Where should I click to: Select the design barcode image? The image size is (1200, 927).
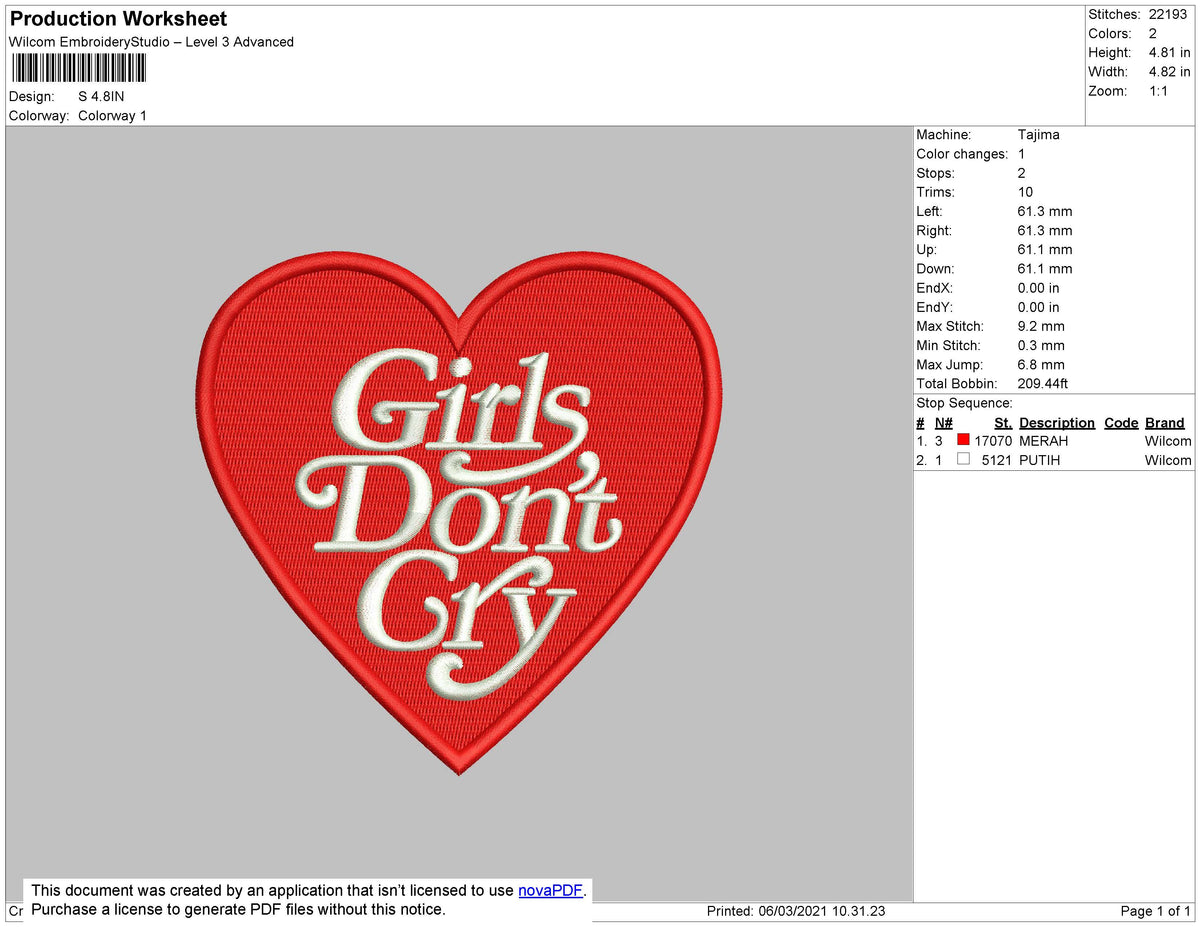[78, 67]
